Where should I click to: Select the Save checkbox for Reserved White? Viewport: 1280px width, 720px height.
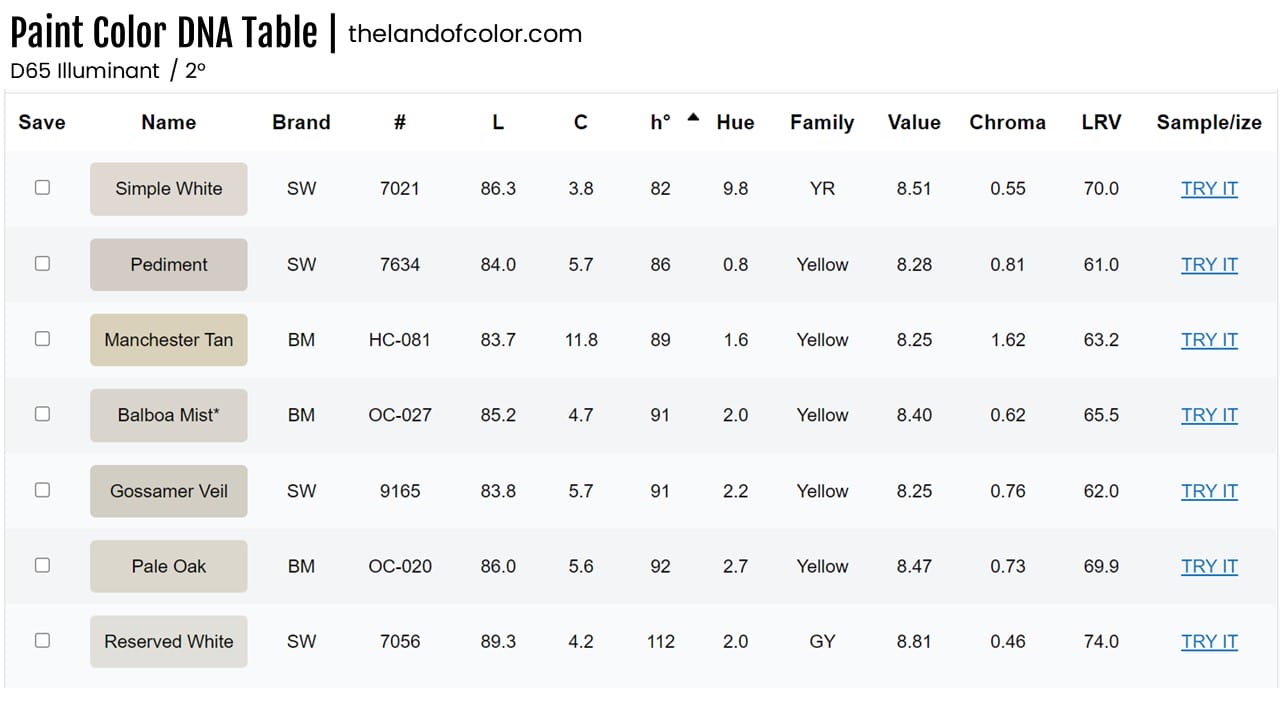click(x=42, y=640)
